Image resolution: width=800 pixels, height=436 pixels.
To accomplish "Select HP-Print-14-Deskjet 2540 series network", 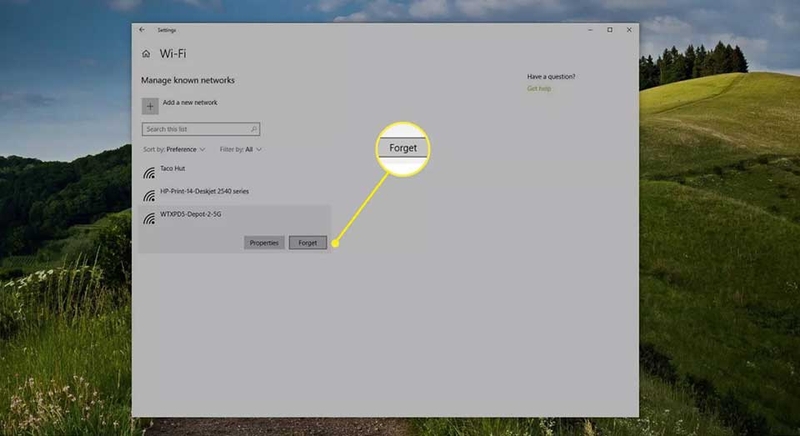I will [x=205, y=191].
